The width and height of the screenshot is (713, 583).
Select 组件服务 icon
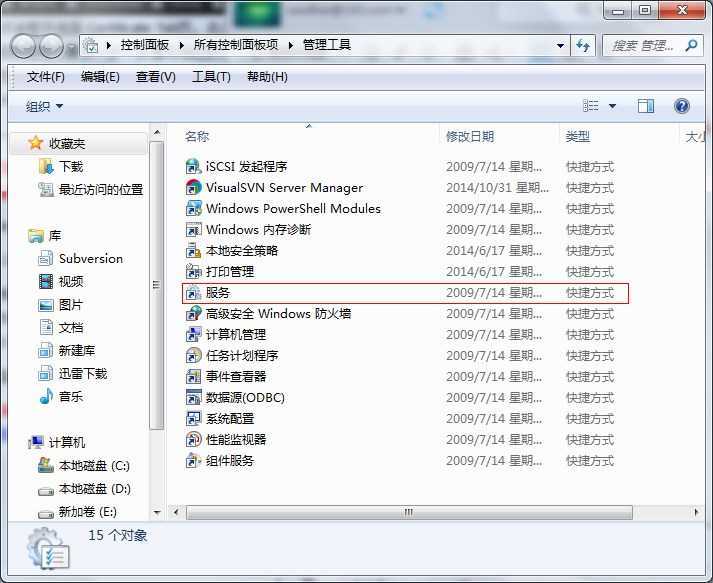point(193,461)
